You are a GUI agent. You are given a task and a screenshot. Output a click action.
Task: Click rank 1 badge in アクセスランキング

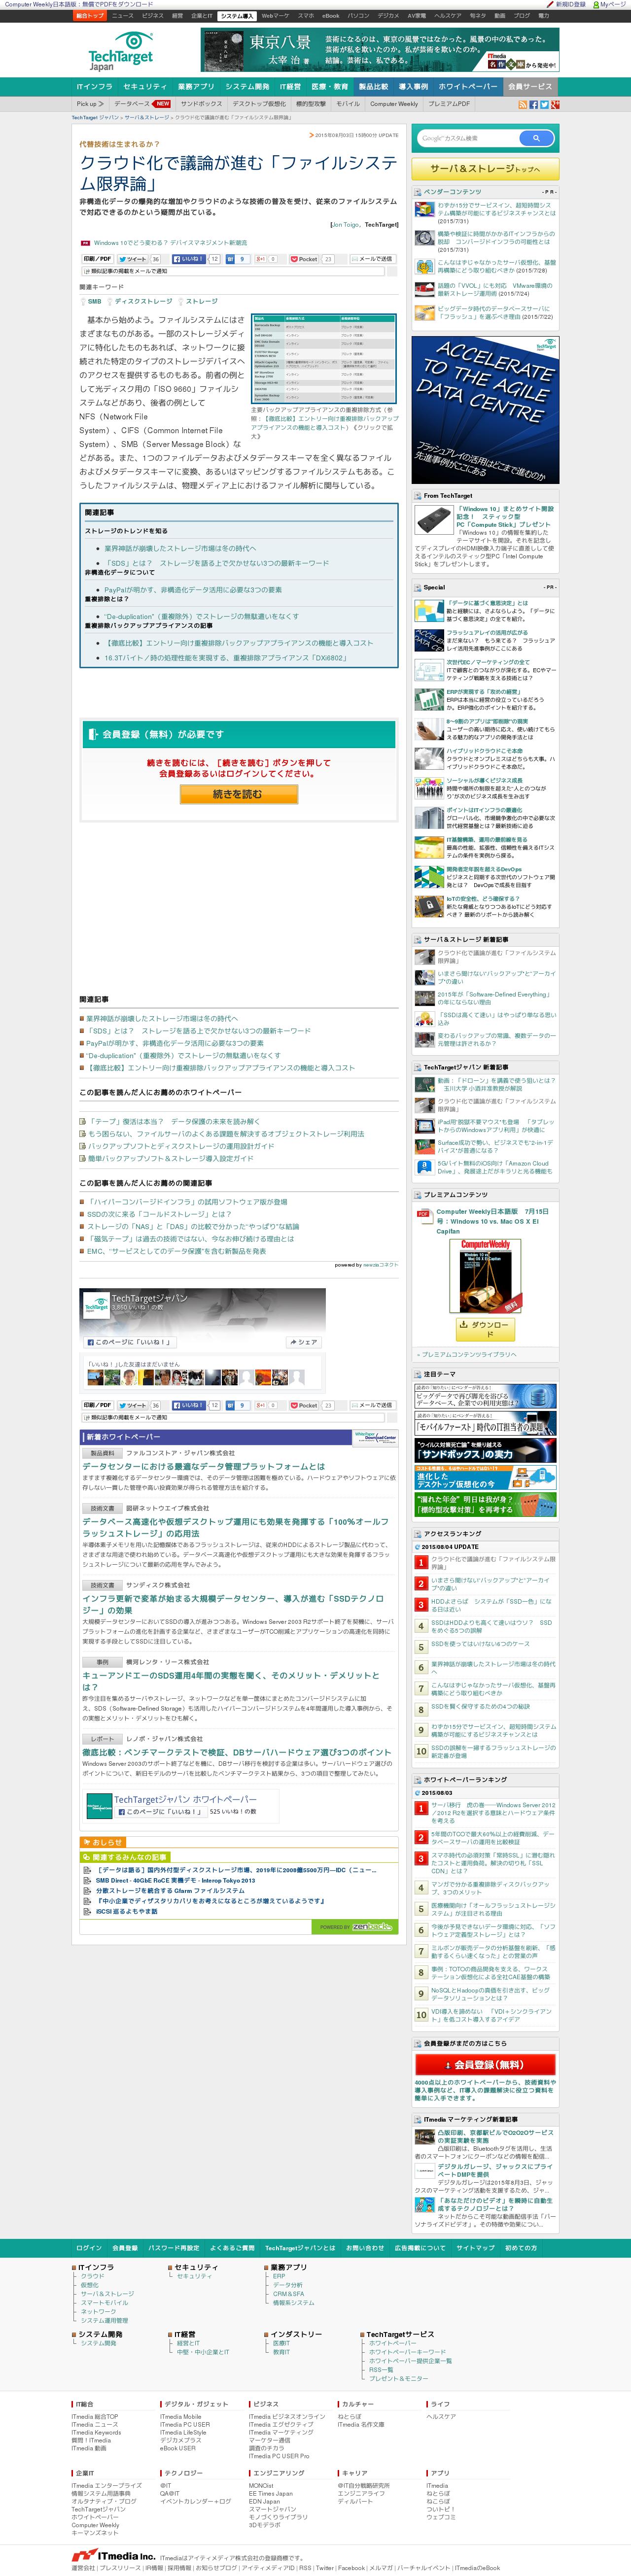[421, 1561]
